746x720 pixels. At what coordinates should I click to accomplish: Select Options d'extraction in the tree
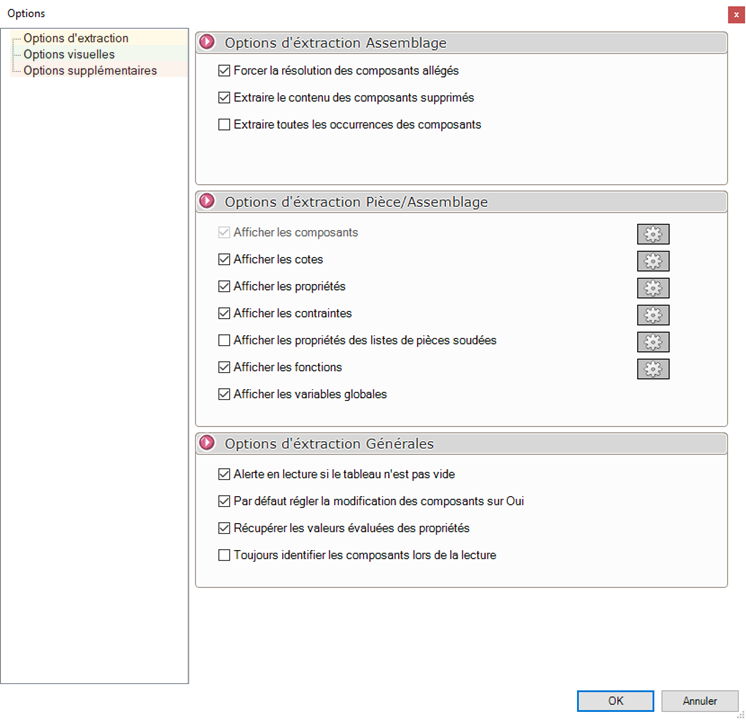(x=76, y=38)
